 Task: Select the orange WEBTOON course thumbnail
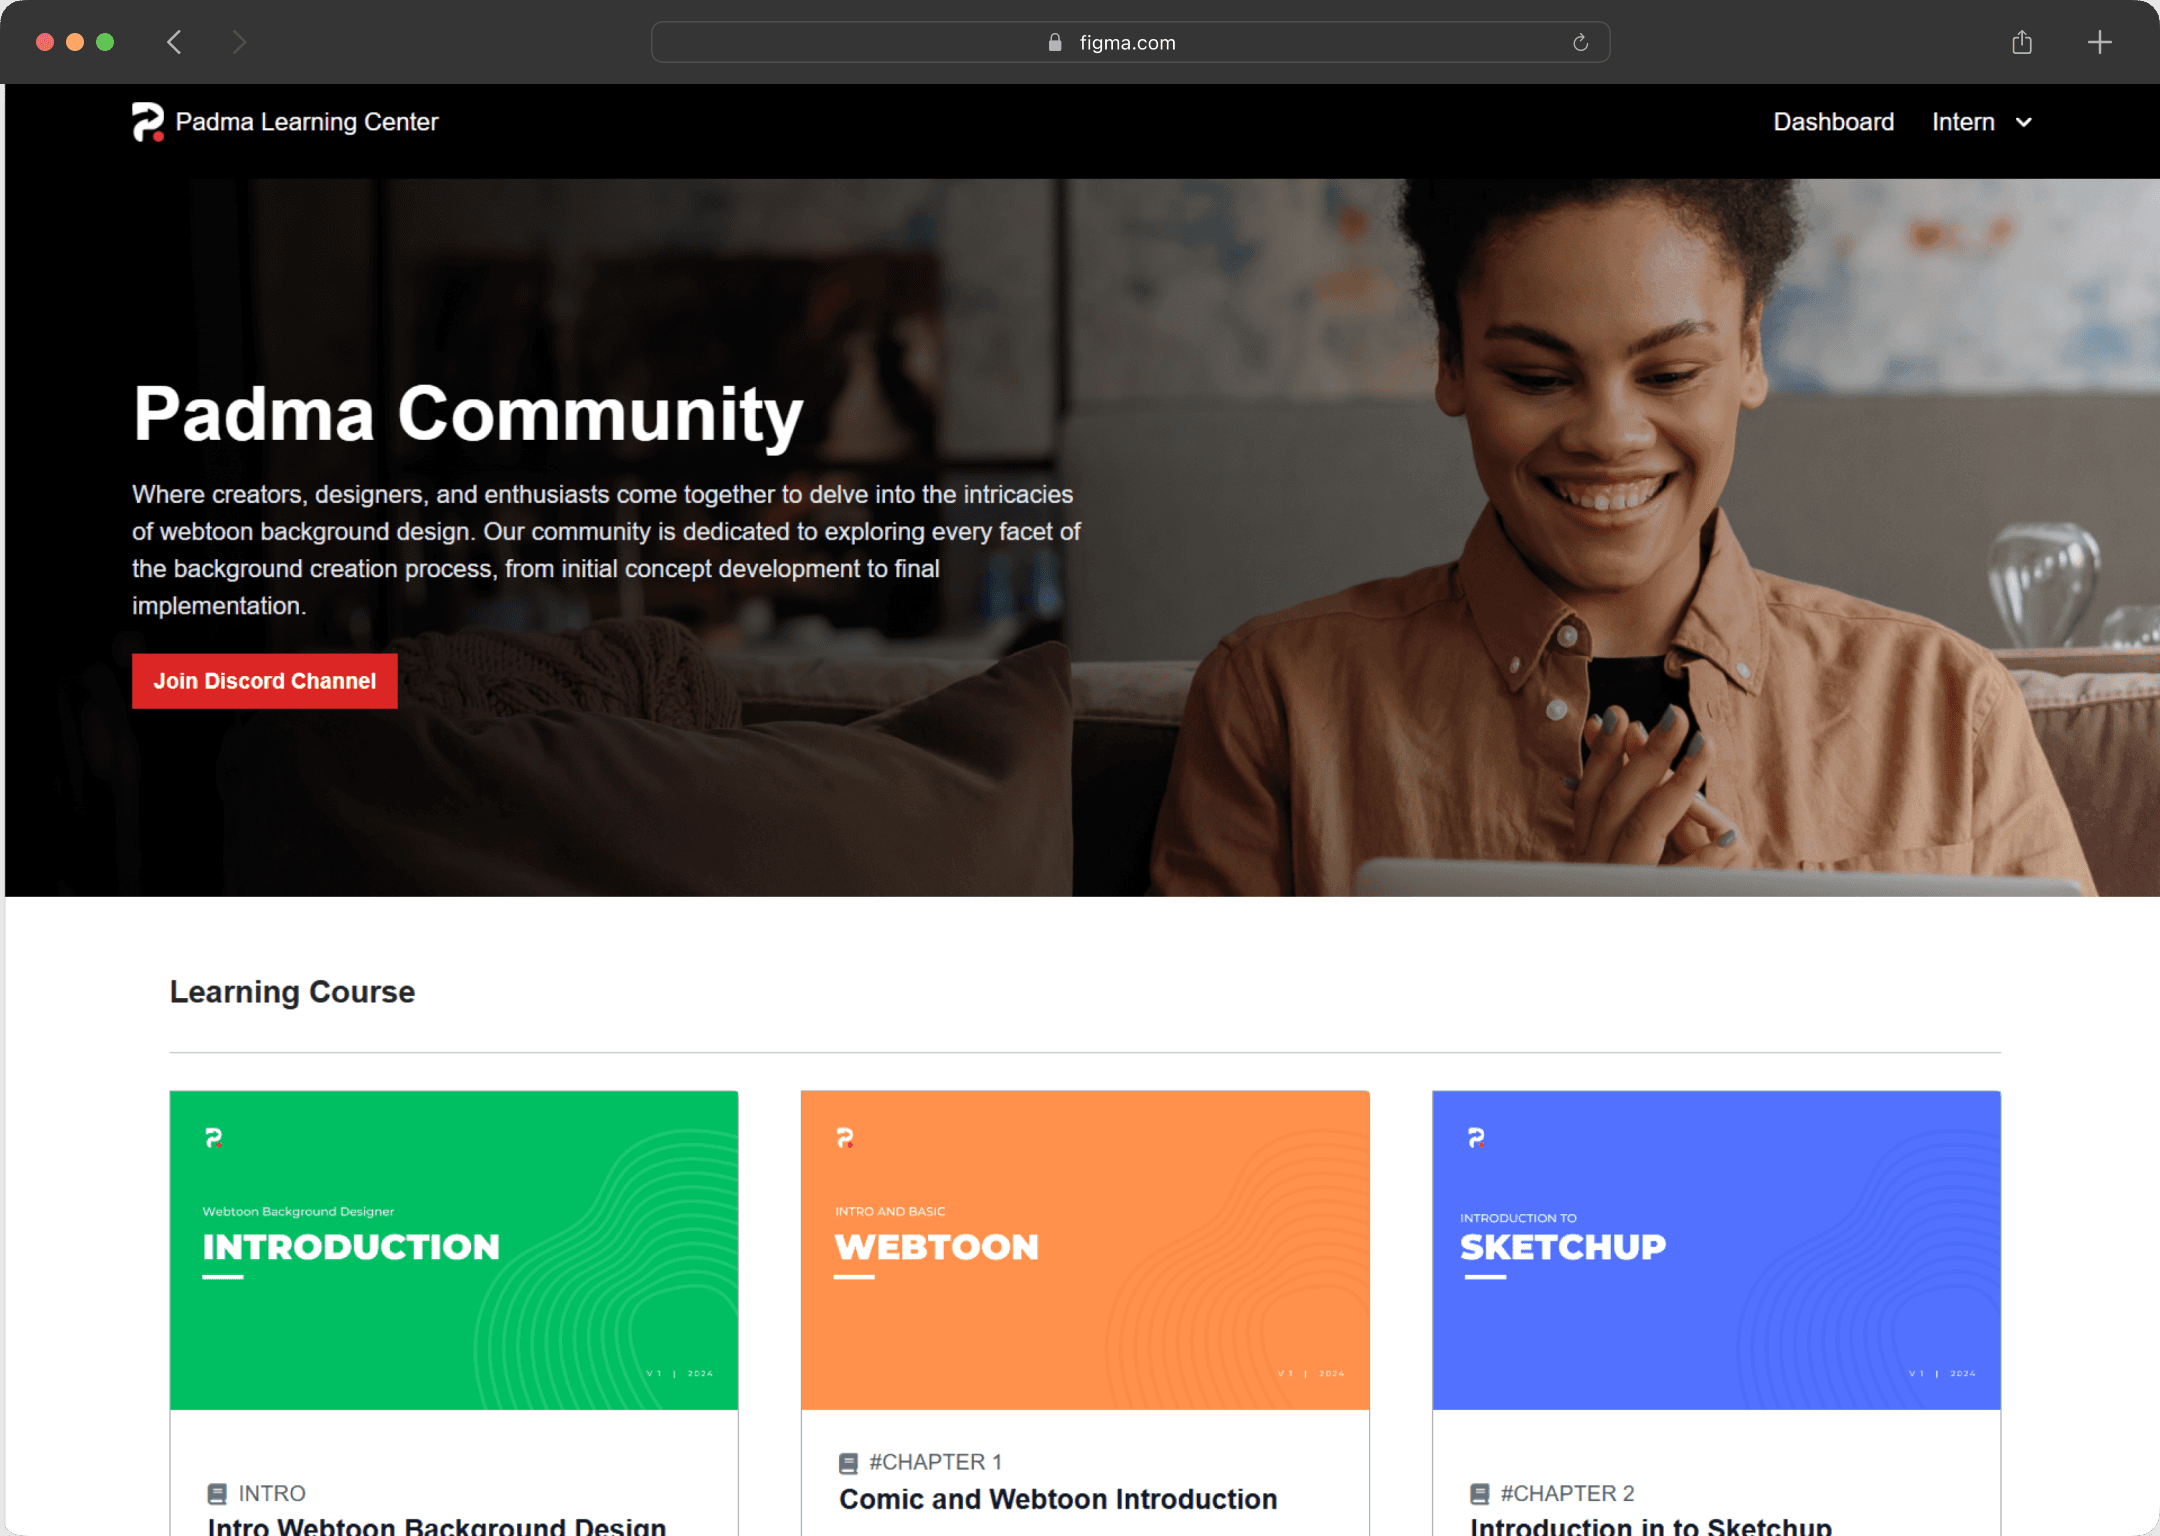point(1085,1250)
